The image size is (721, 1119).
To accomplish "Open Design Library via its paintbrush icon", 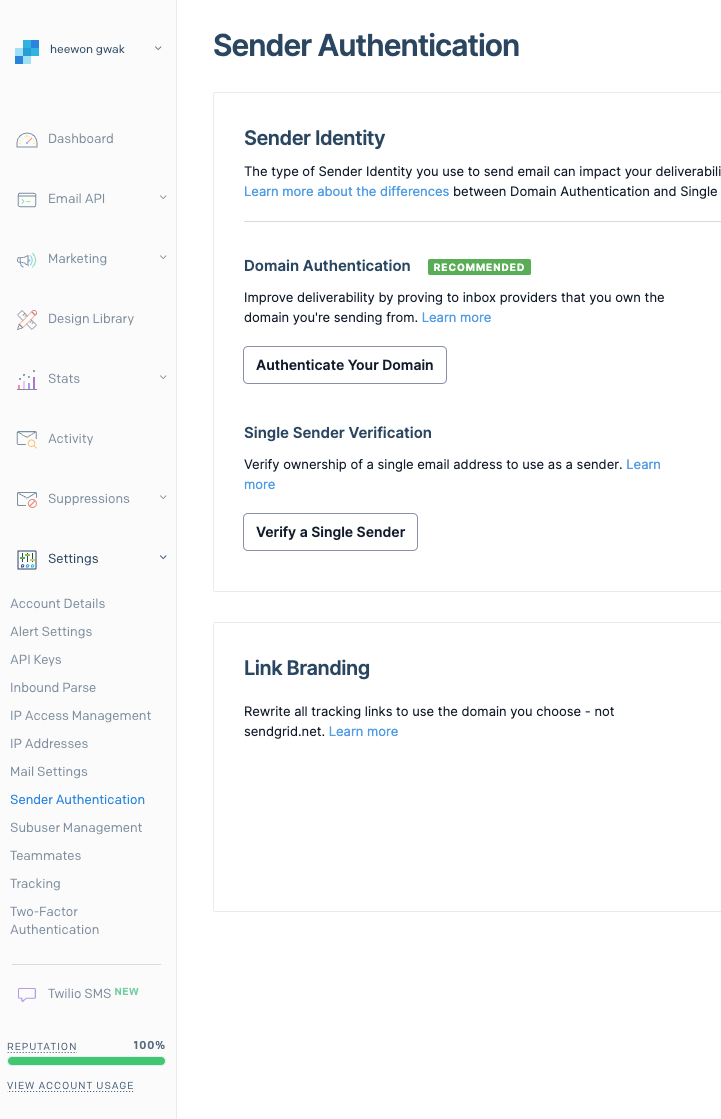I will (27, 318).
